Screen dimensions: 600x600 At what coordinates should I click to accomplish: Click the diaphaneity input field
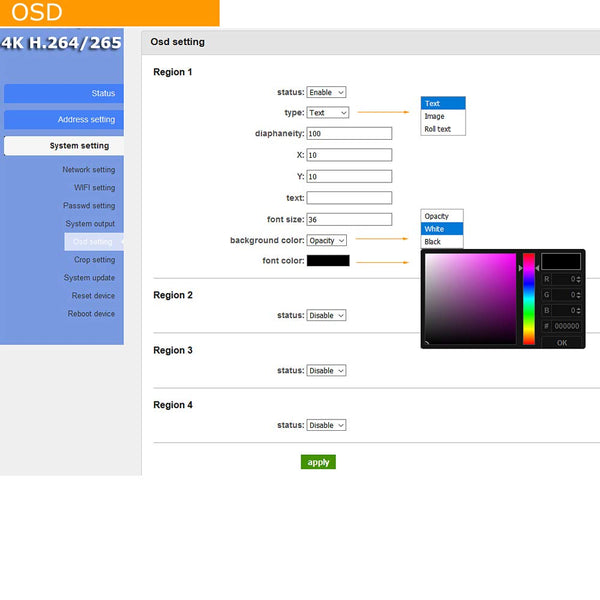[349, 134]
